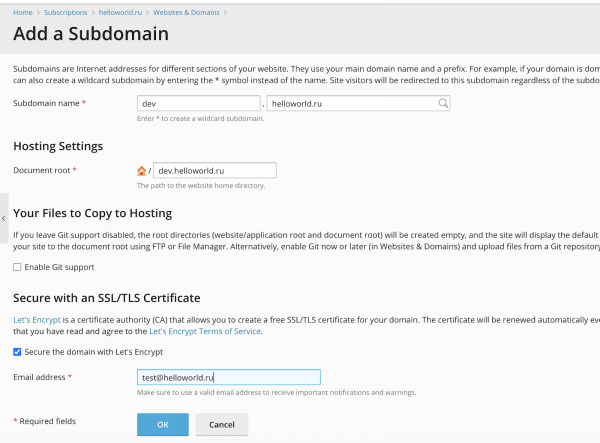Focus the Subdomain name field containing dev
This screenshot has height=443, width=600.
click(198, 103)
